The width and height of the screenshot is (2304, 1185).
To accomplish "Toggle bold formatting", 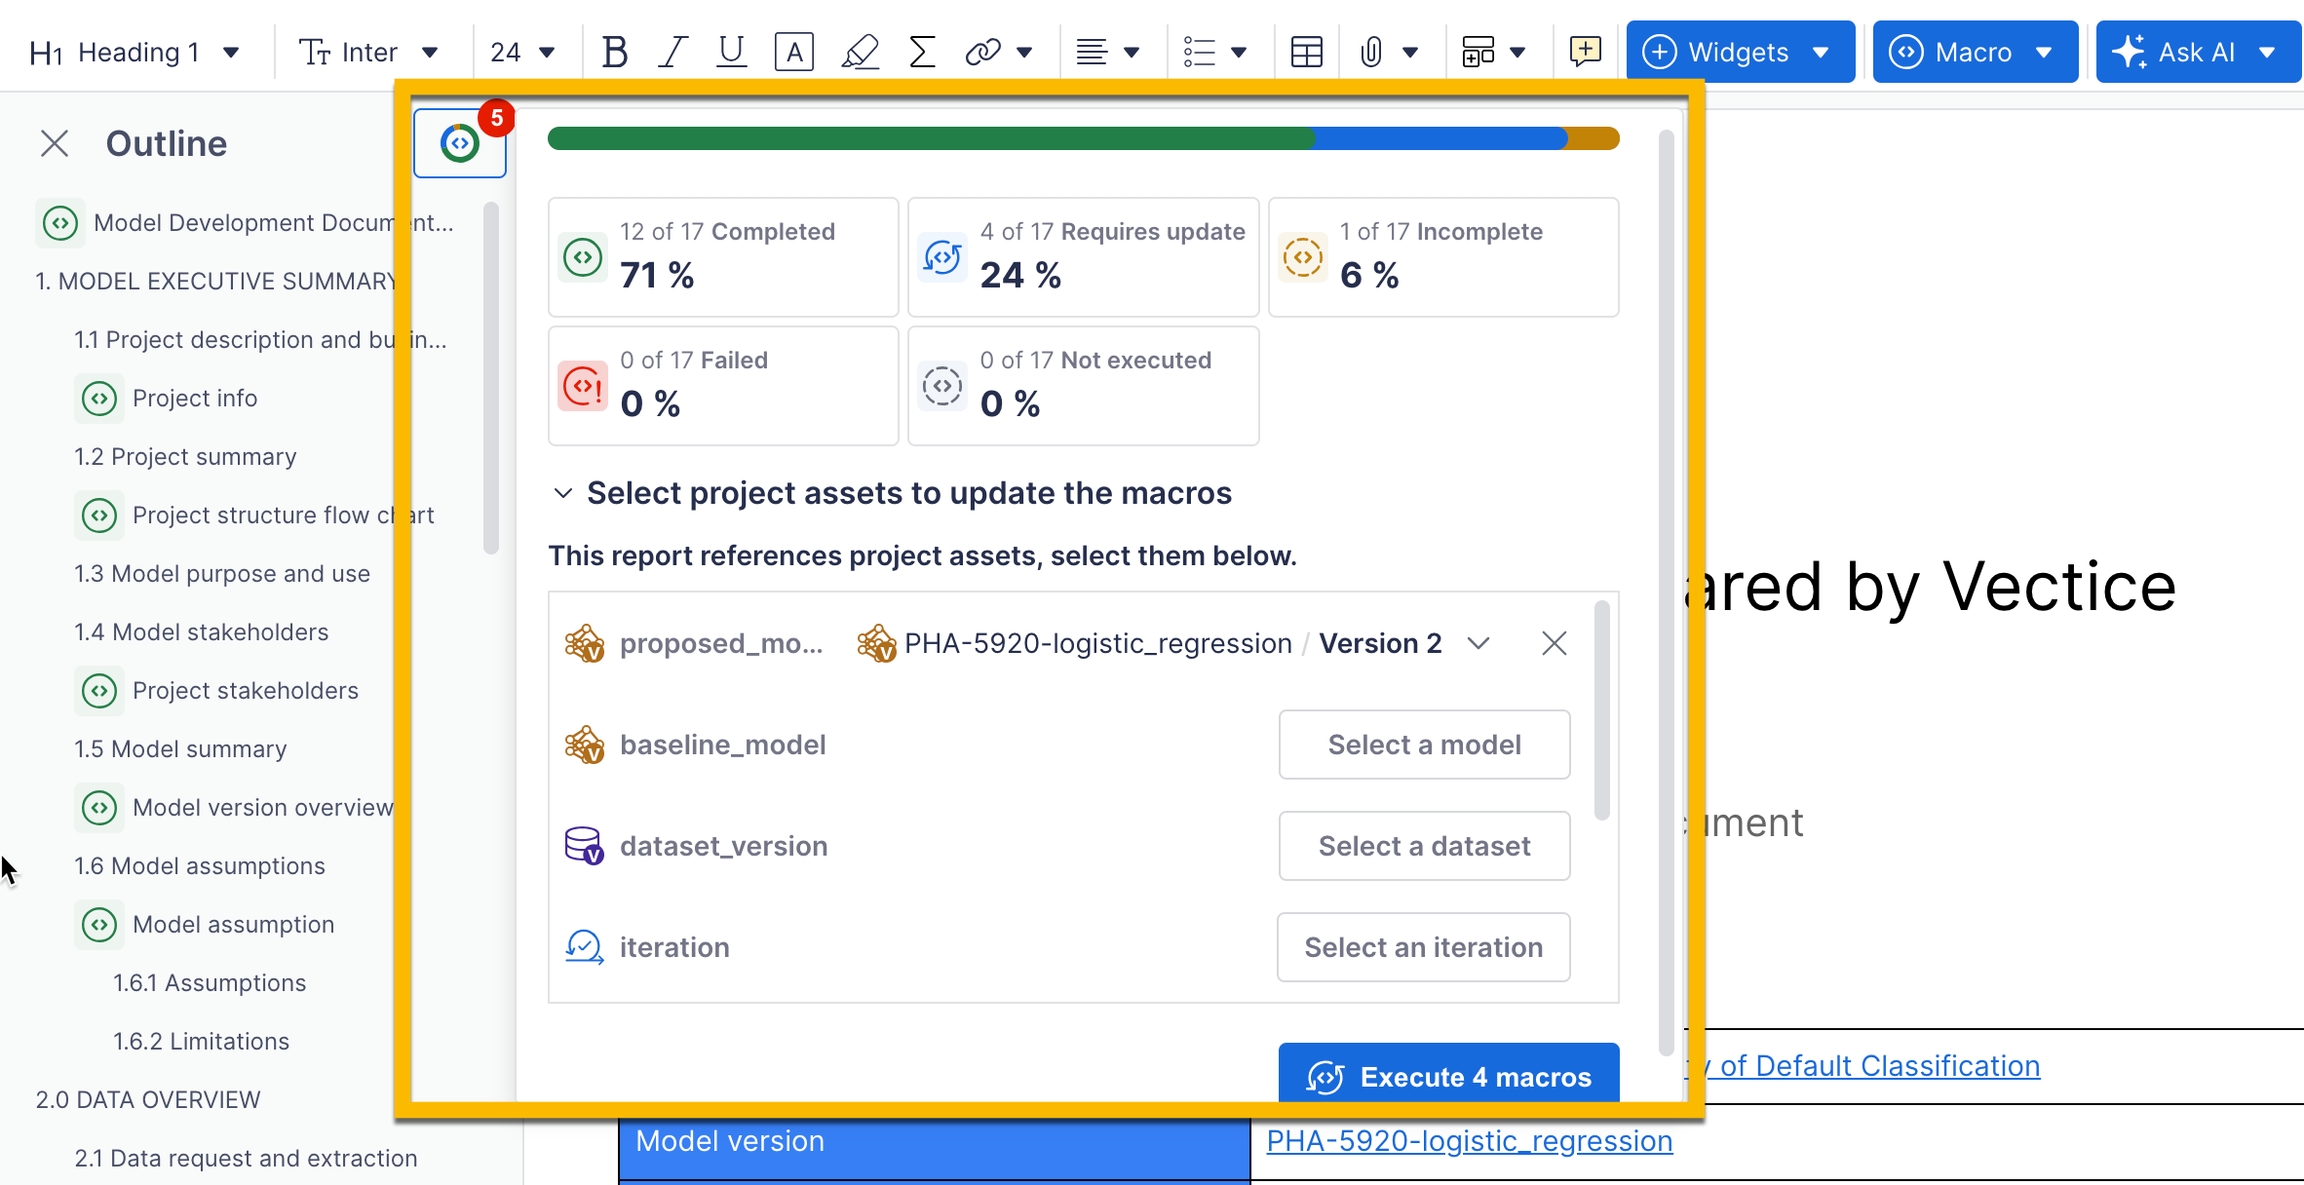I will (614, 52).
